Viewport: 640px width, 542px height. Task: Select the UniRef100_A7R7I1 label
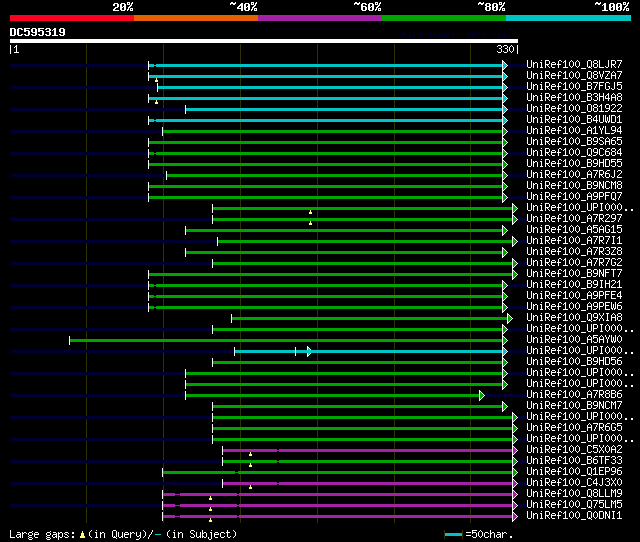[574, 241]
